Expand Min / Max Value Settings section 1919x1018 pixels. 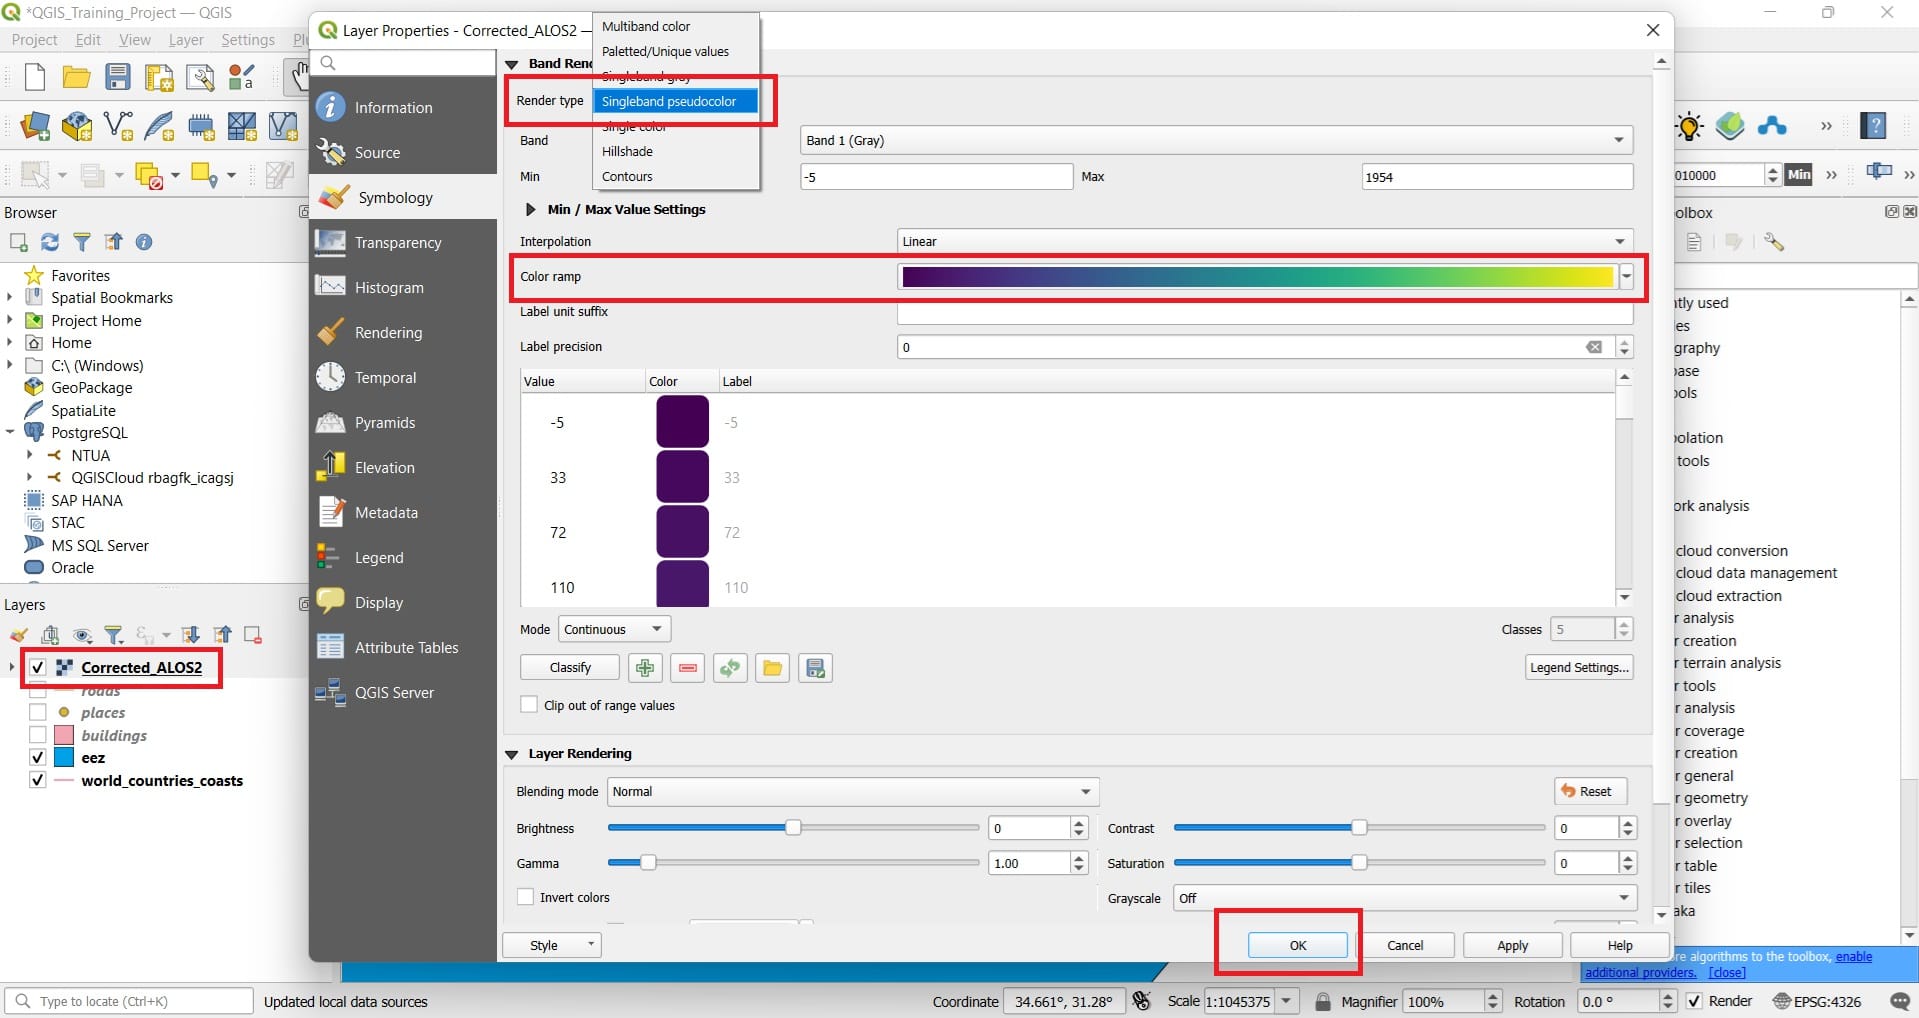(x=530, y=209)
